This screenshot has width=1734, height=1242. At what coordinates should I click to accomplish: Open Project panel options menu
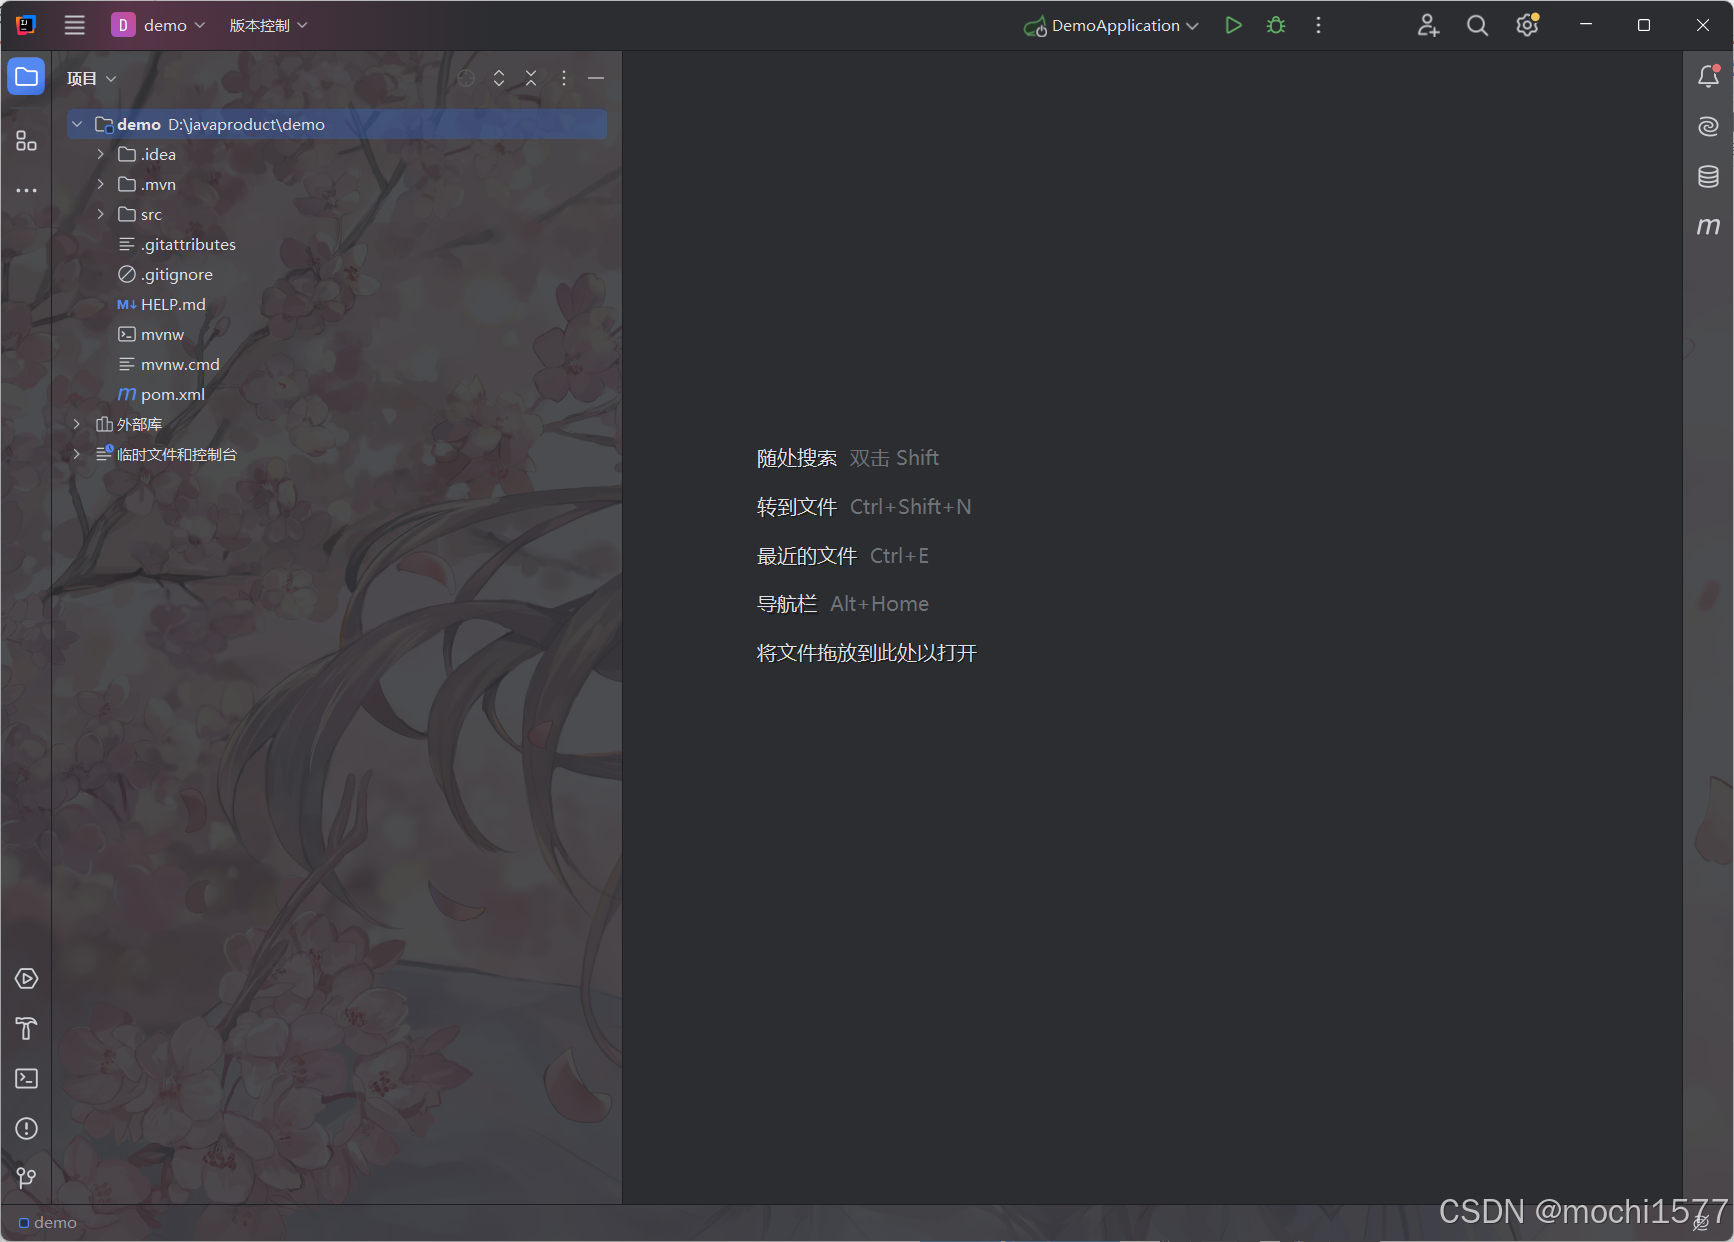click(564, 78)
